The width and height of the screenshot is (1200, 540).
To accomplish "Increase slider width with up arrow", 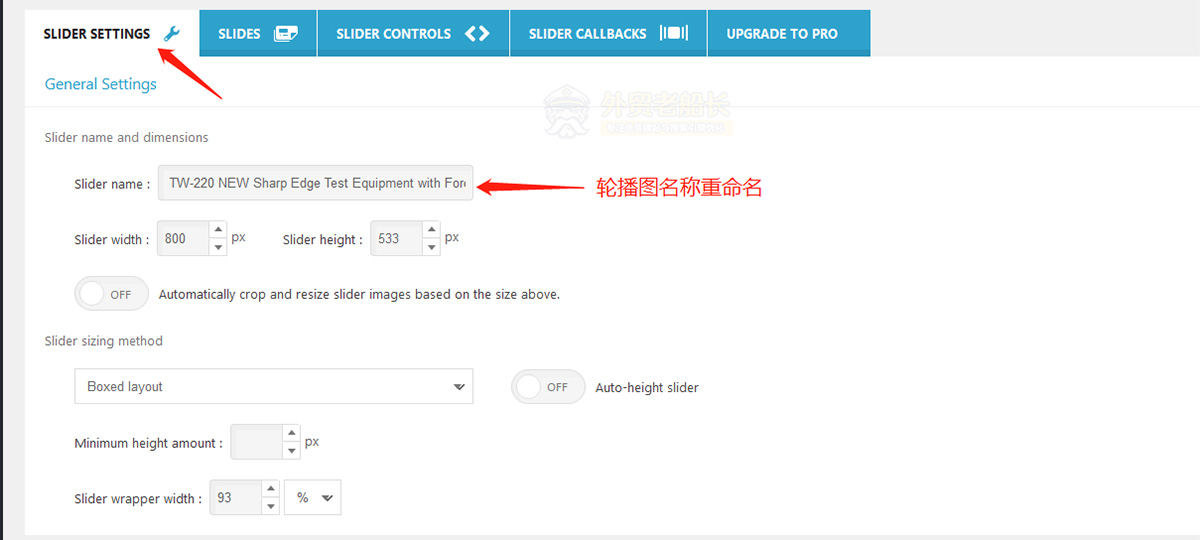I will [218, 231].
